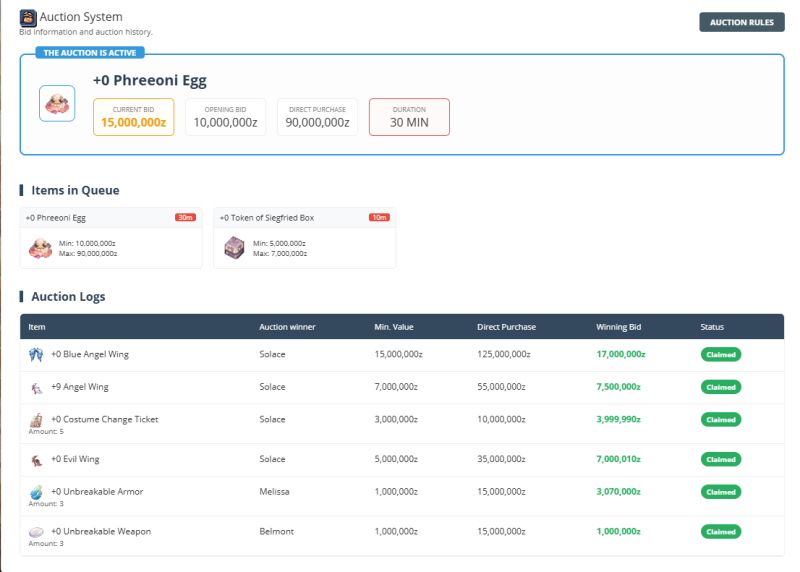
Task: Click the Auction System header icon
Action: tap(28, 18)
